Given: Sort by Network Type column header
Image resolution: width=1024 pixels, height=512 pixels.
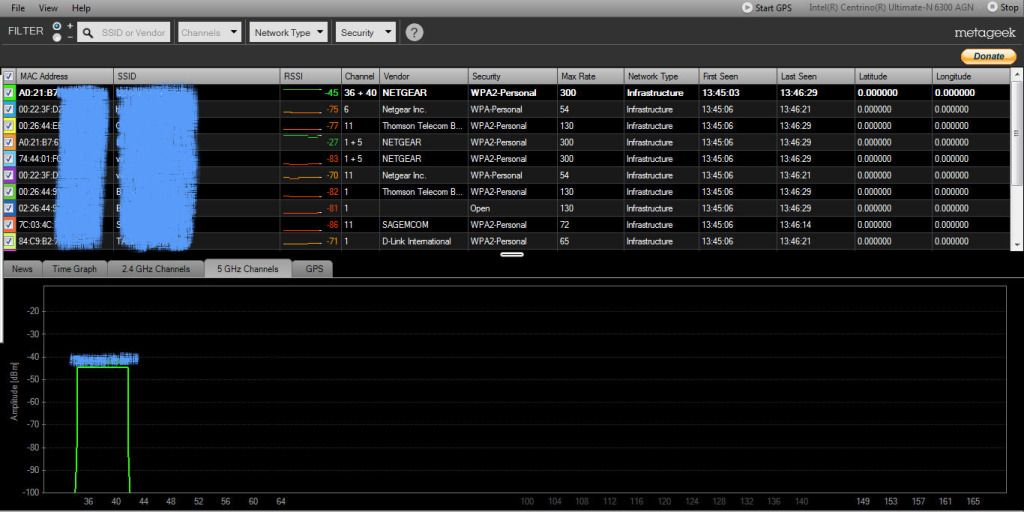Looking at the screenshot, I should [x=661, y=76].
